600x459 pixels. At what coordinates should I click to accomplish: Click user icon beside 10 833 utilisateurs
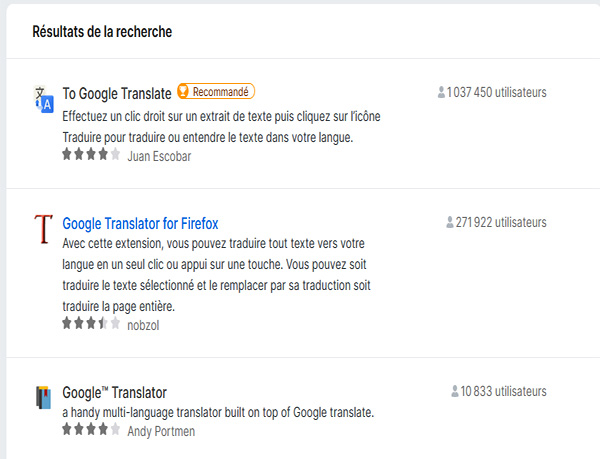[x=455, y=391]
